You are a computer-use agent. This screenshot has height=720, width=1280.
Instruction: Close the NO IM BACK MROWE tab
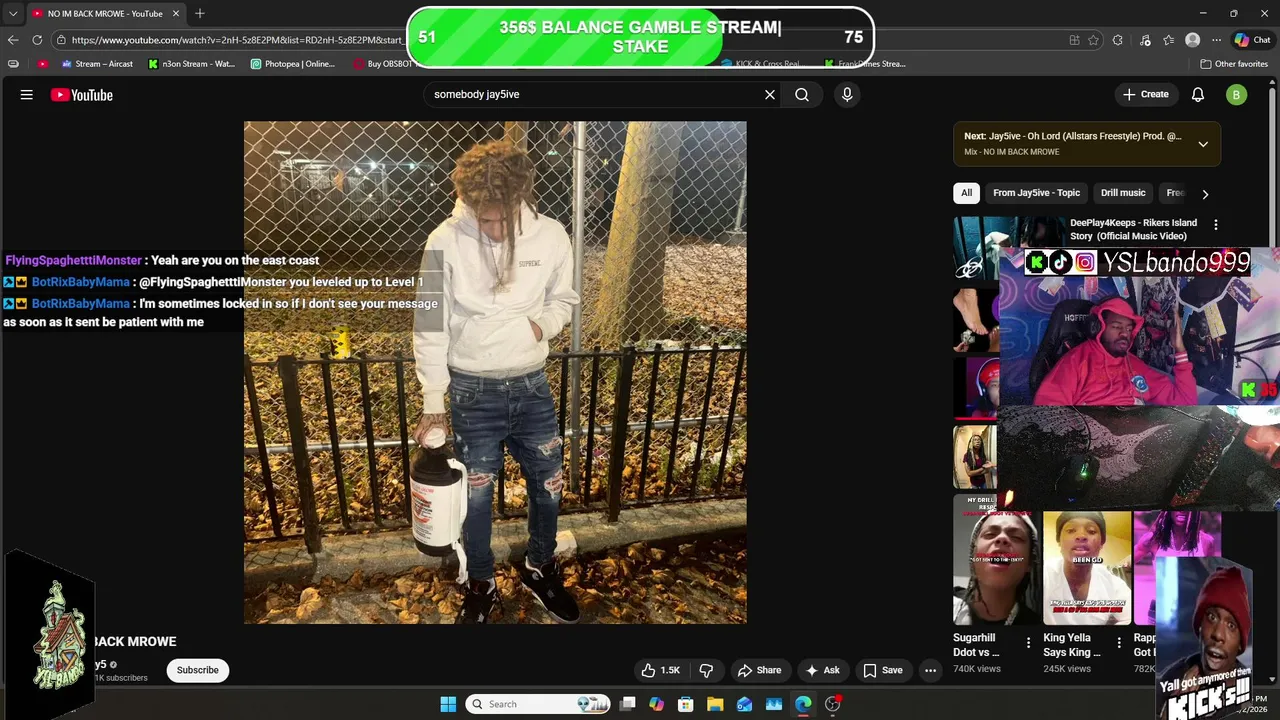pos(176,14)
